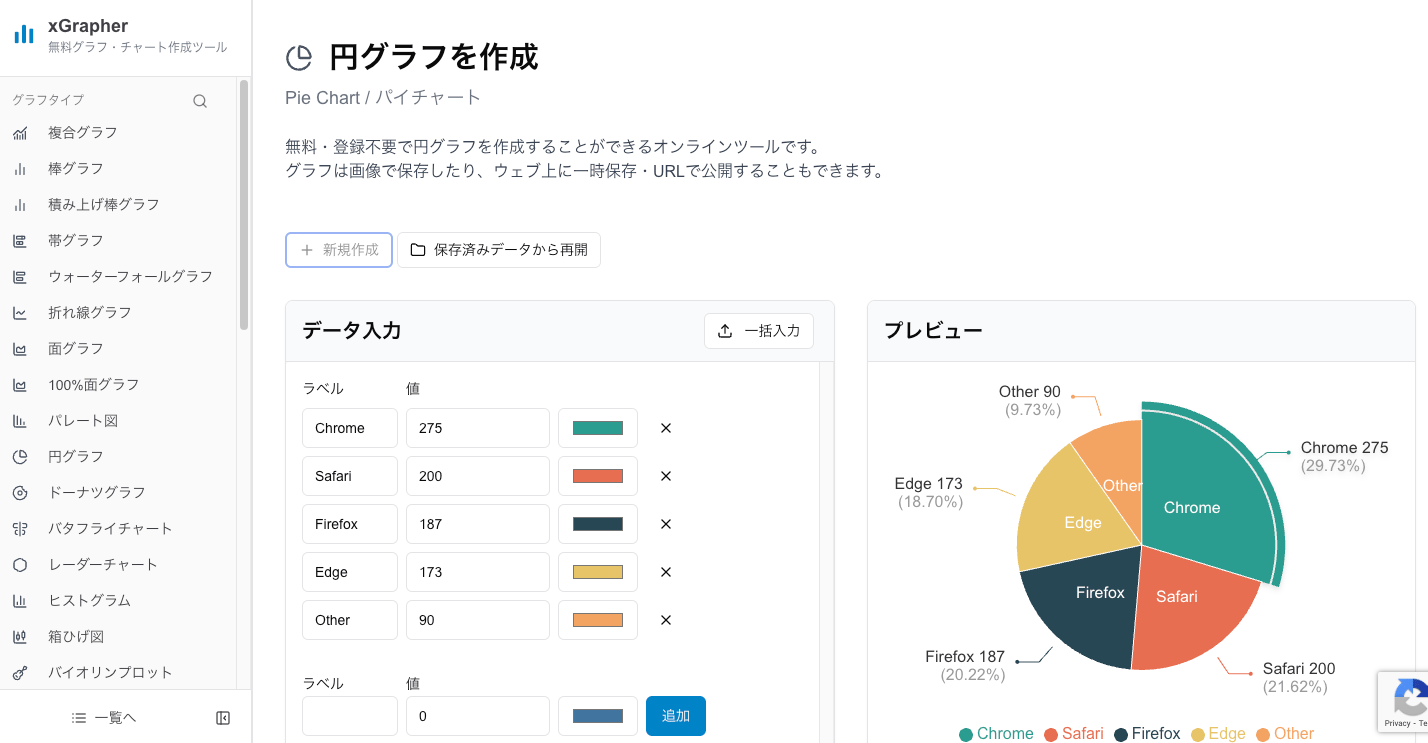Click the 新規作成 button
1428x743 pixels.
338,250
